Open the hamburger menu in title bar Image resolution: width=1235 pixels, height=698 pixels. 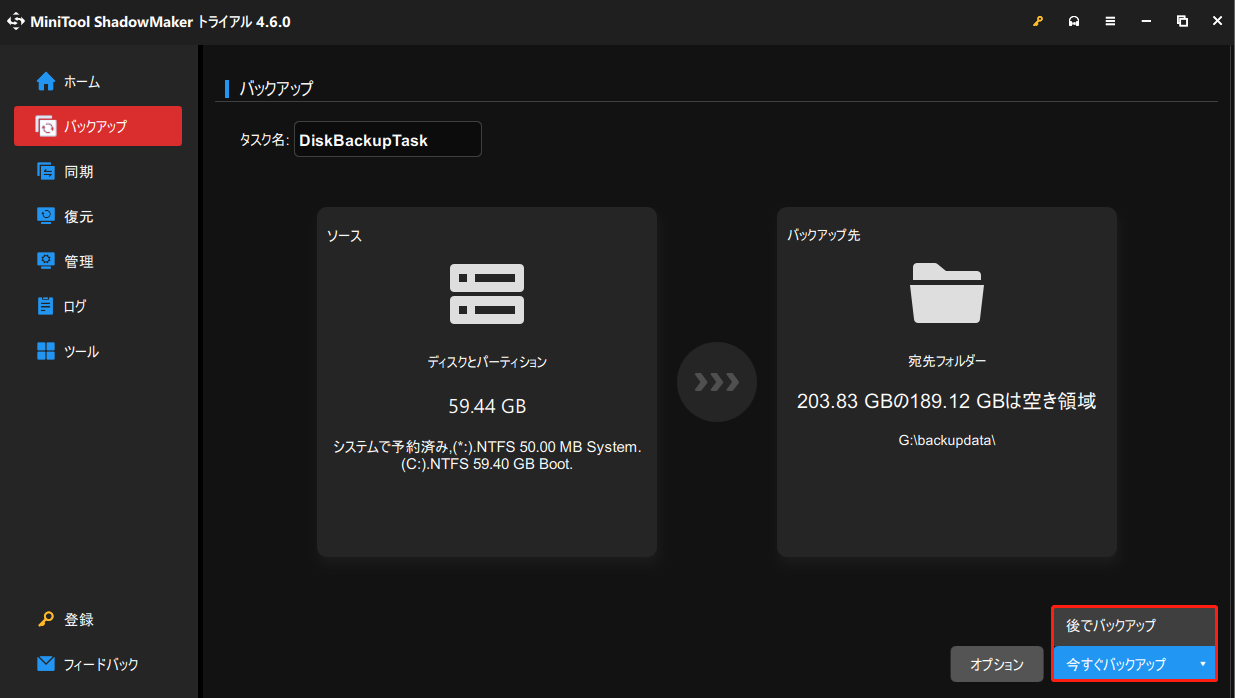(1110, 22)
